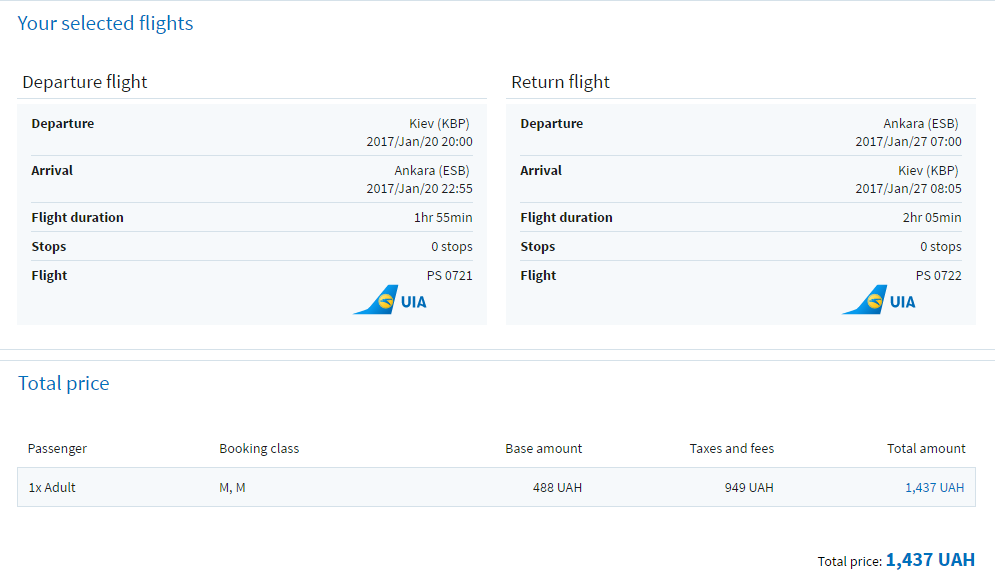Click the UIA logo in Return flight

tap(879, 300)
